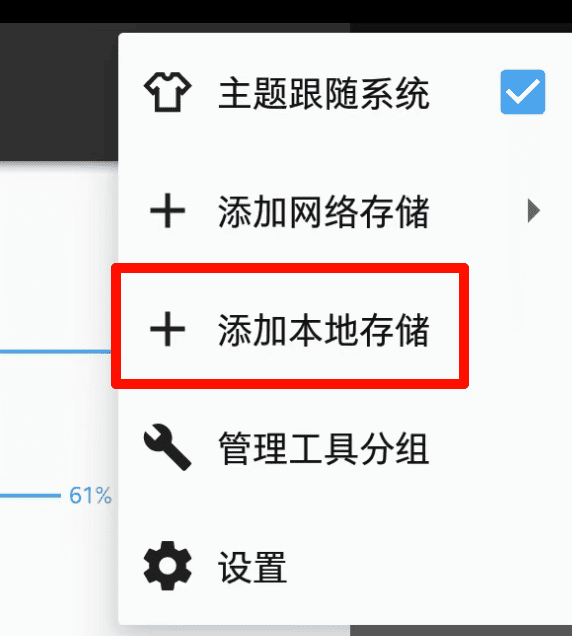Click the gray bar at bottom right

(461, 631)
